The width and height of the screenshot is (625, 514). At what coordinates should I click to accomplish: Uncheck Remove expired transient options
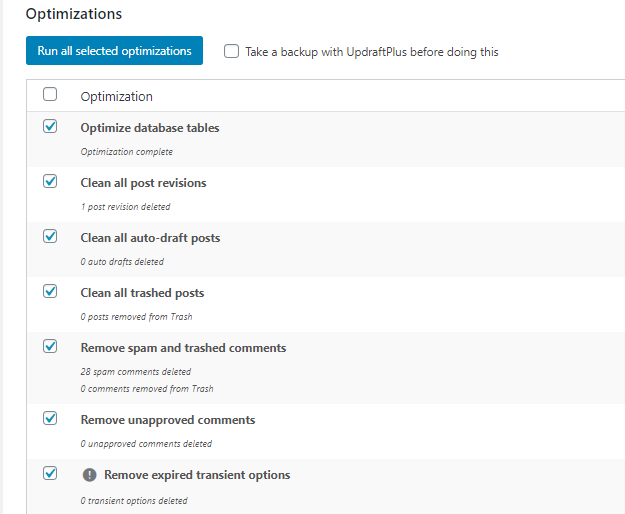[x=50, y=473]
